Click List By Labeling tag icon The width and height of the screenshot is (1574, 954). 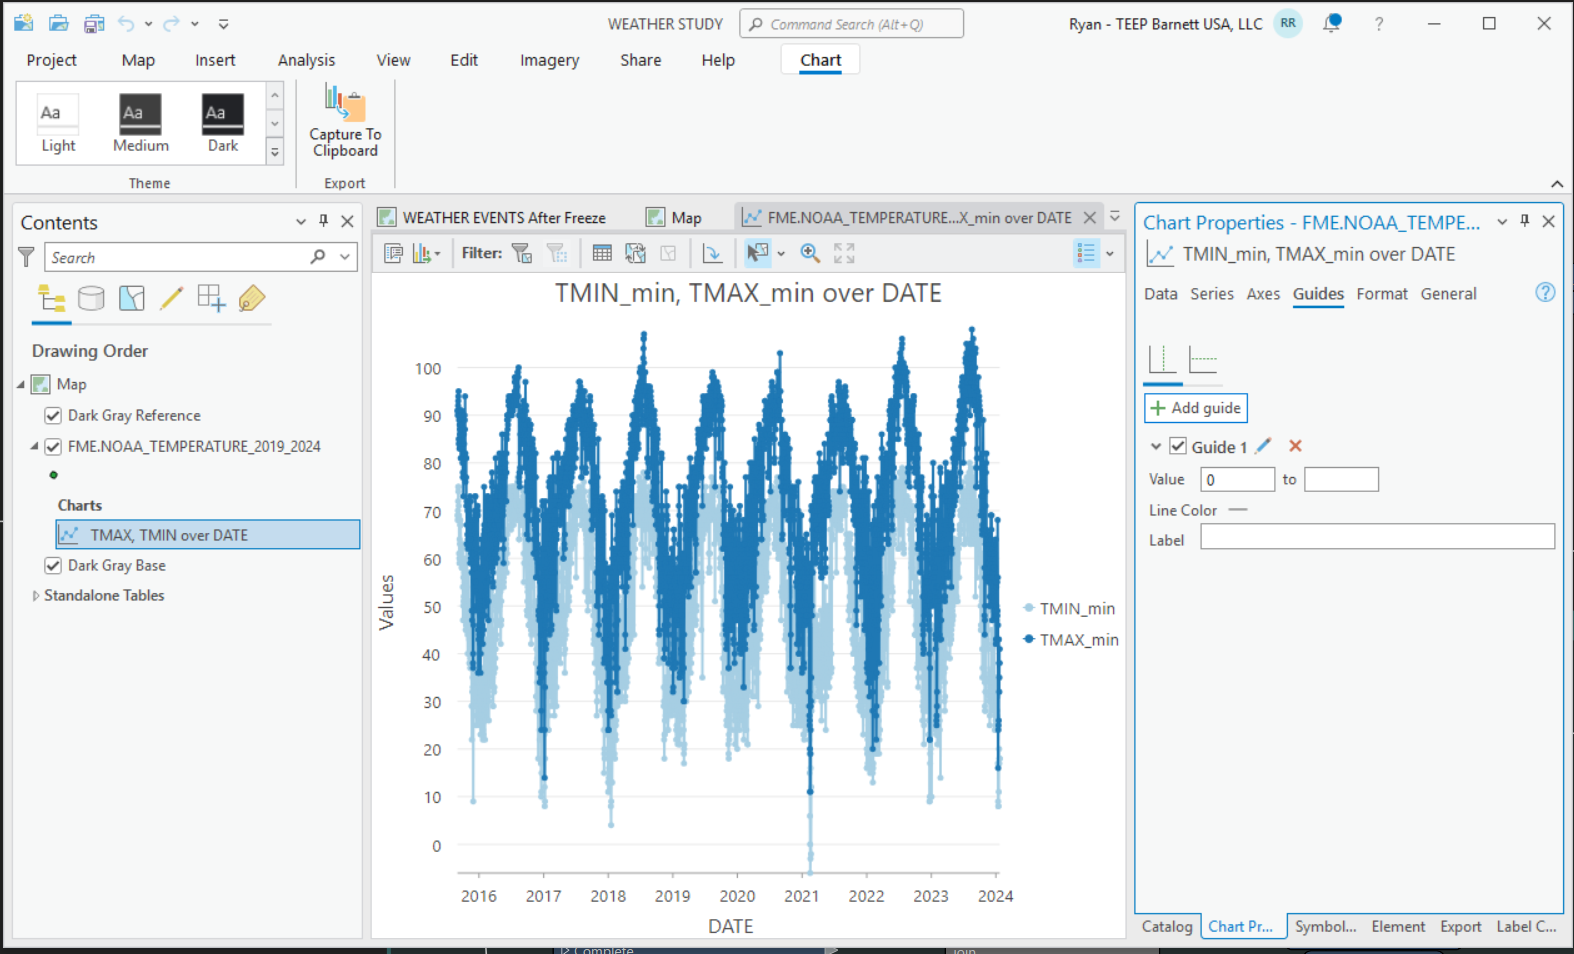click(x=252, y=298)
